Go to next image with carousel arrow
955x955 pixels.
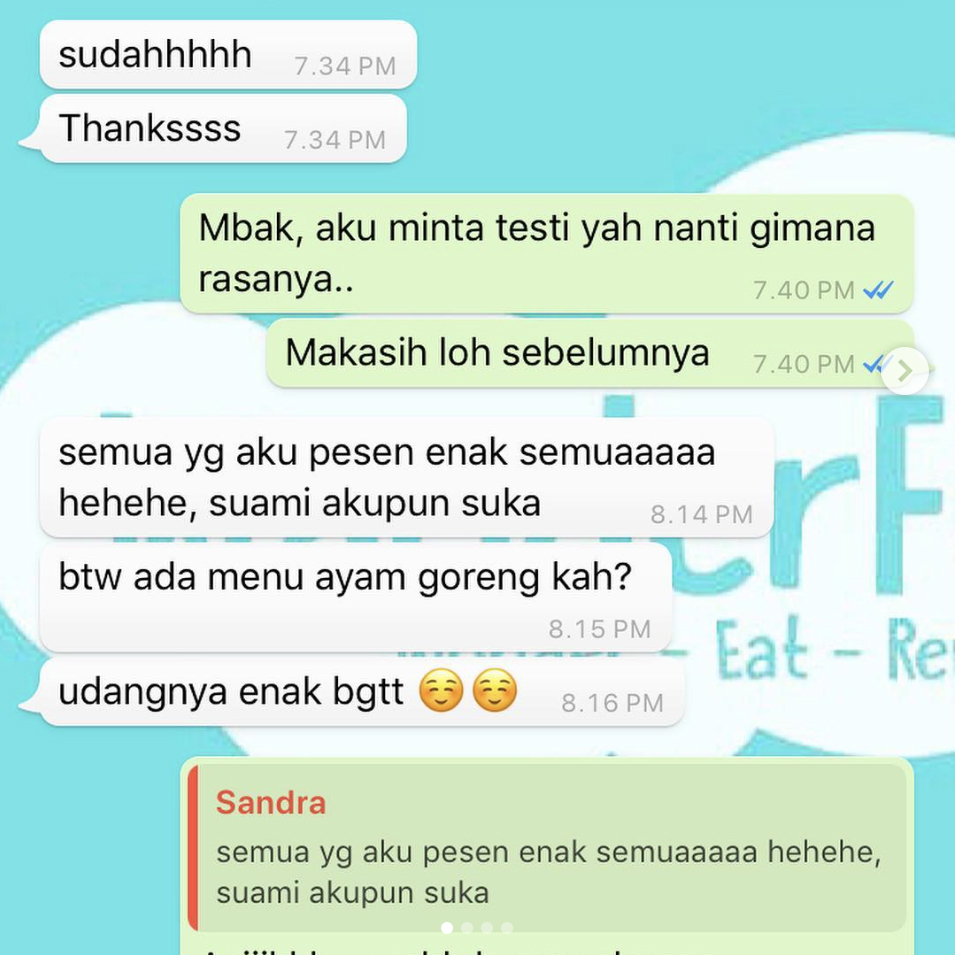(905, 370)
